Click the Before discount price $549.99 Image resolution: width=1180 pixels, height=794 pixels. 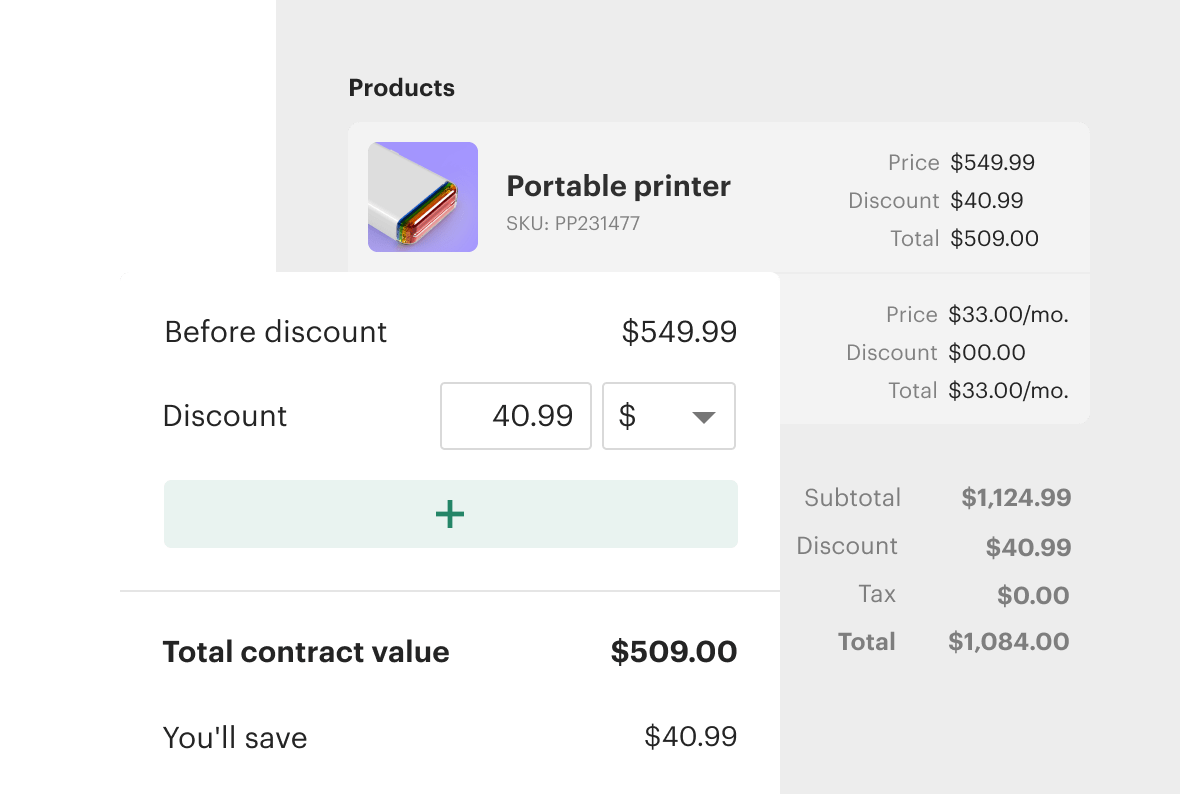point(681,331)
